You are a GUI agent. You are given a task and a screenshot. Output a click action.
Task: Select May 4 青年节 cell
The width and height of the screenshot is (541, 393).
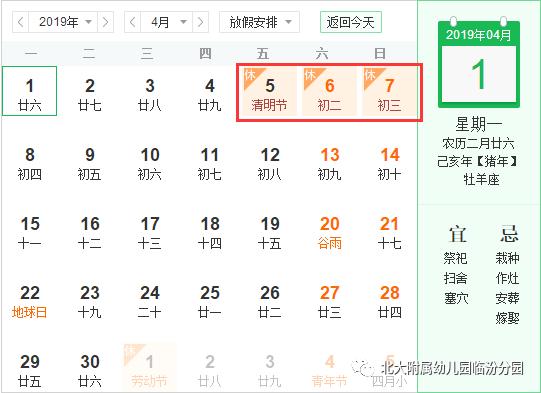(x=329, y=371)
